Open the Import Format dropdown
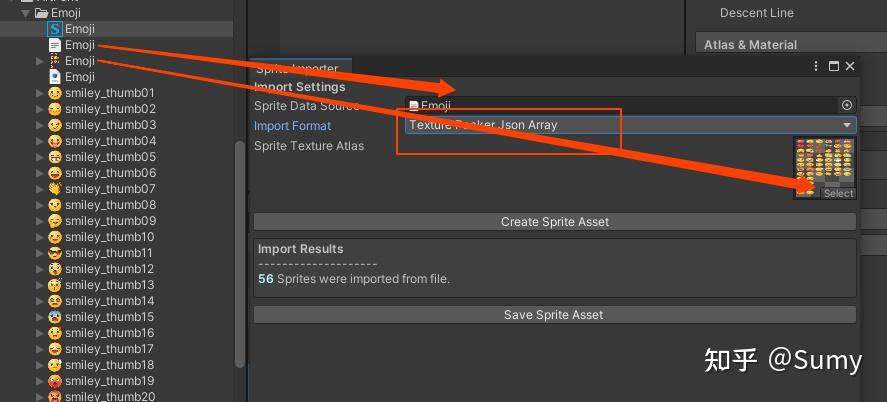The width and height of the screenshot is (887, 402). point(630,125)
